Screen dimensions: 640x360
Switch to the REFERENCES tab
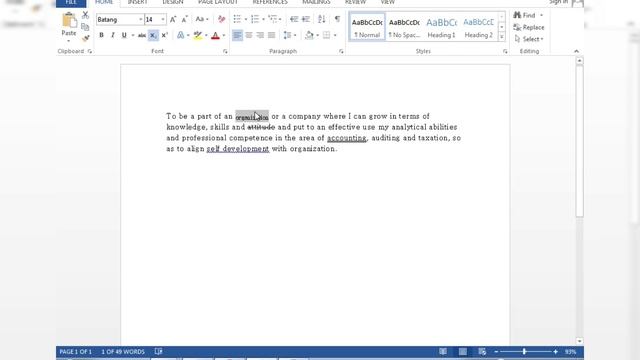click(270, 2)
